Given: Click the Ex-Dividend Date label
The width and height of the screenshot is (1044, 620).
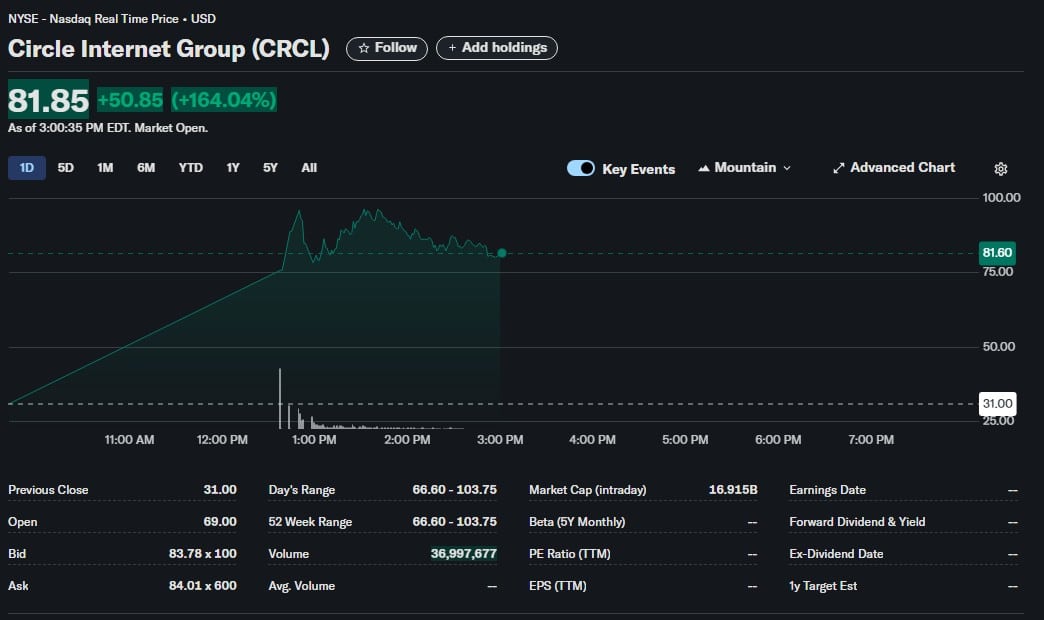Looking at the screenshot, I should pos(836,553).
